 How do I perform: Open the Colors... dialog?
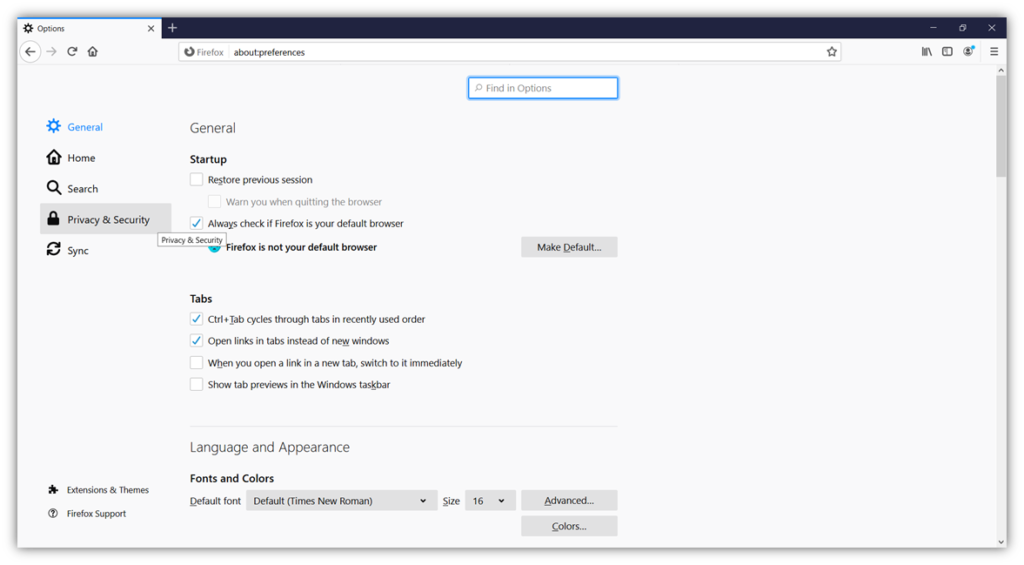[x=569, y=526]
